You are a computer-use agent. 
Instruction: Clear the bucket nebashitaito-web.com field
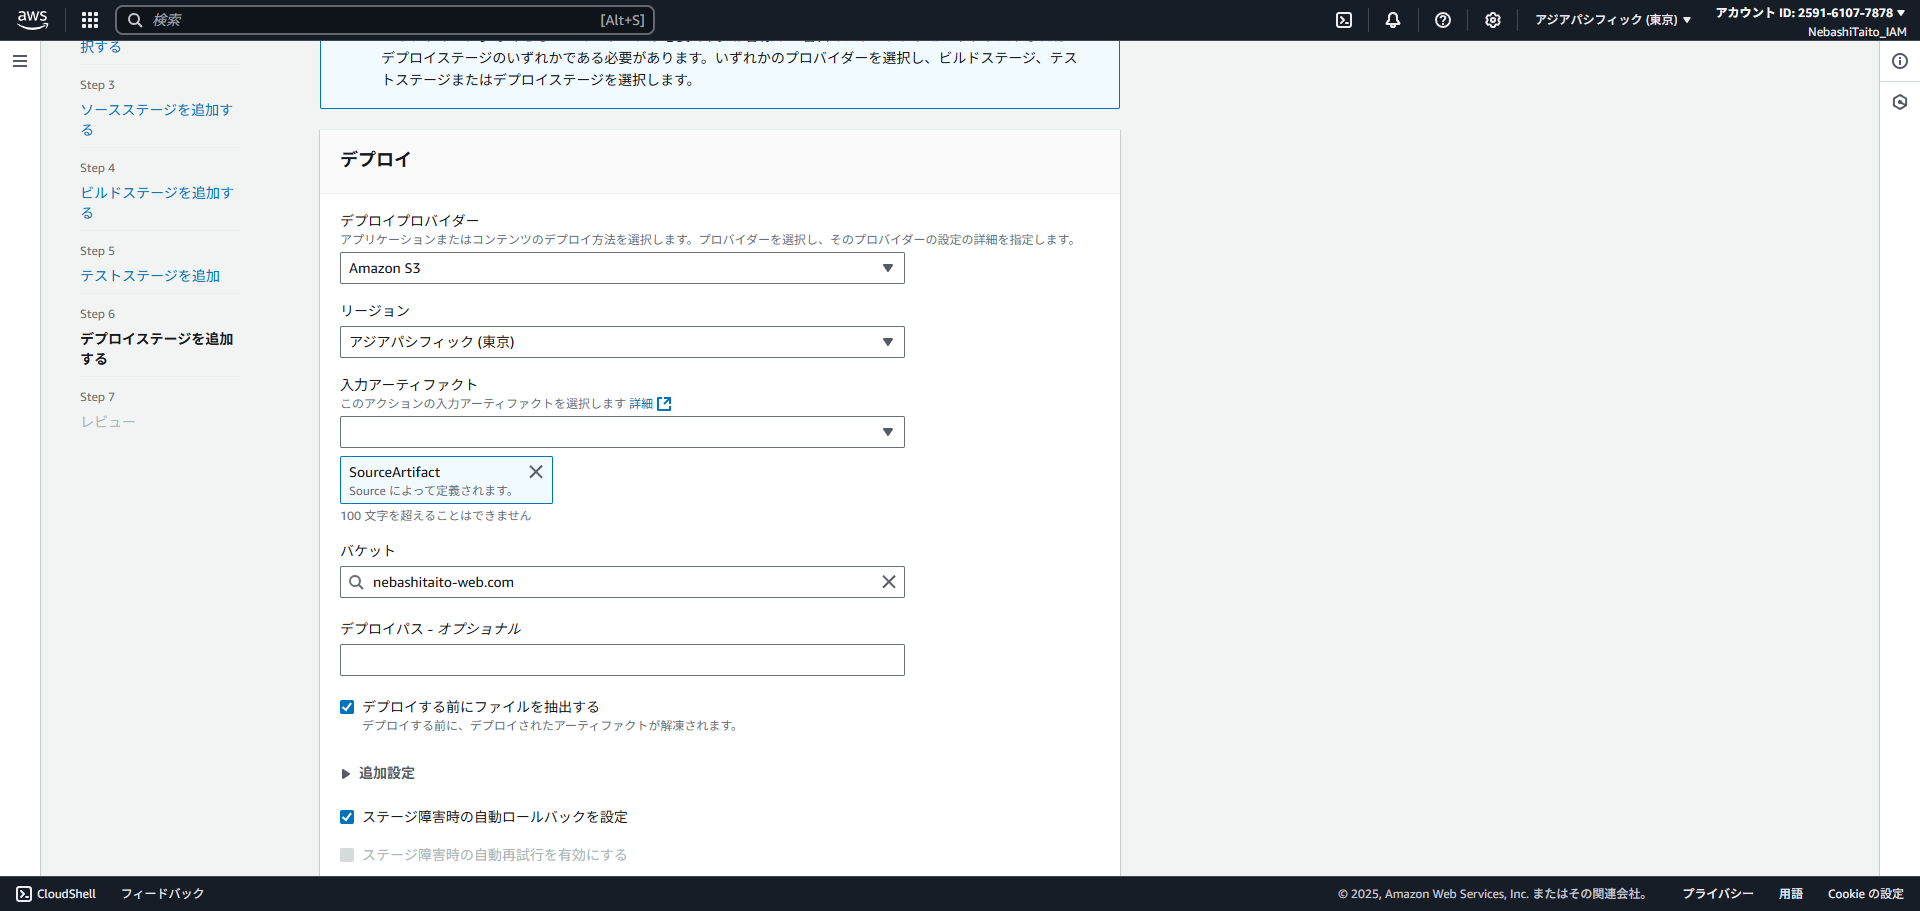(x=888, y=582)
